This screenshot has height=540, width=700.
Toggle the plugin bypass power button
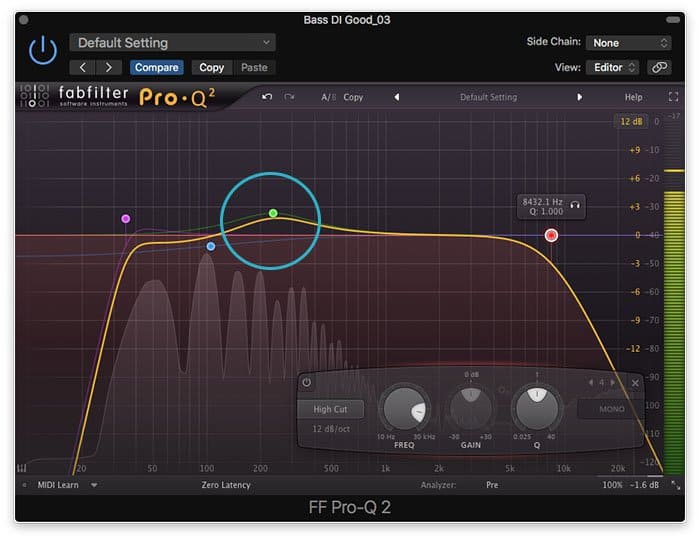tap(43, 50)
